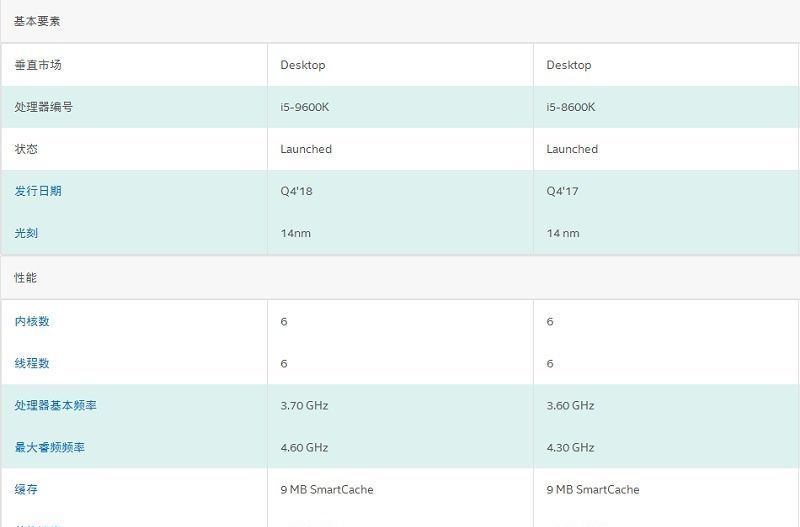Open the 处理器基本频率 link

[56, 406]
